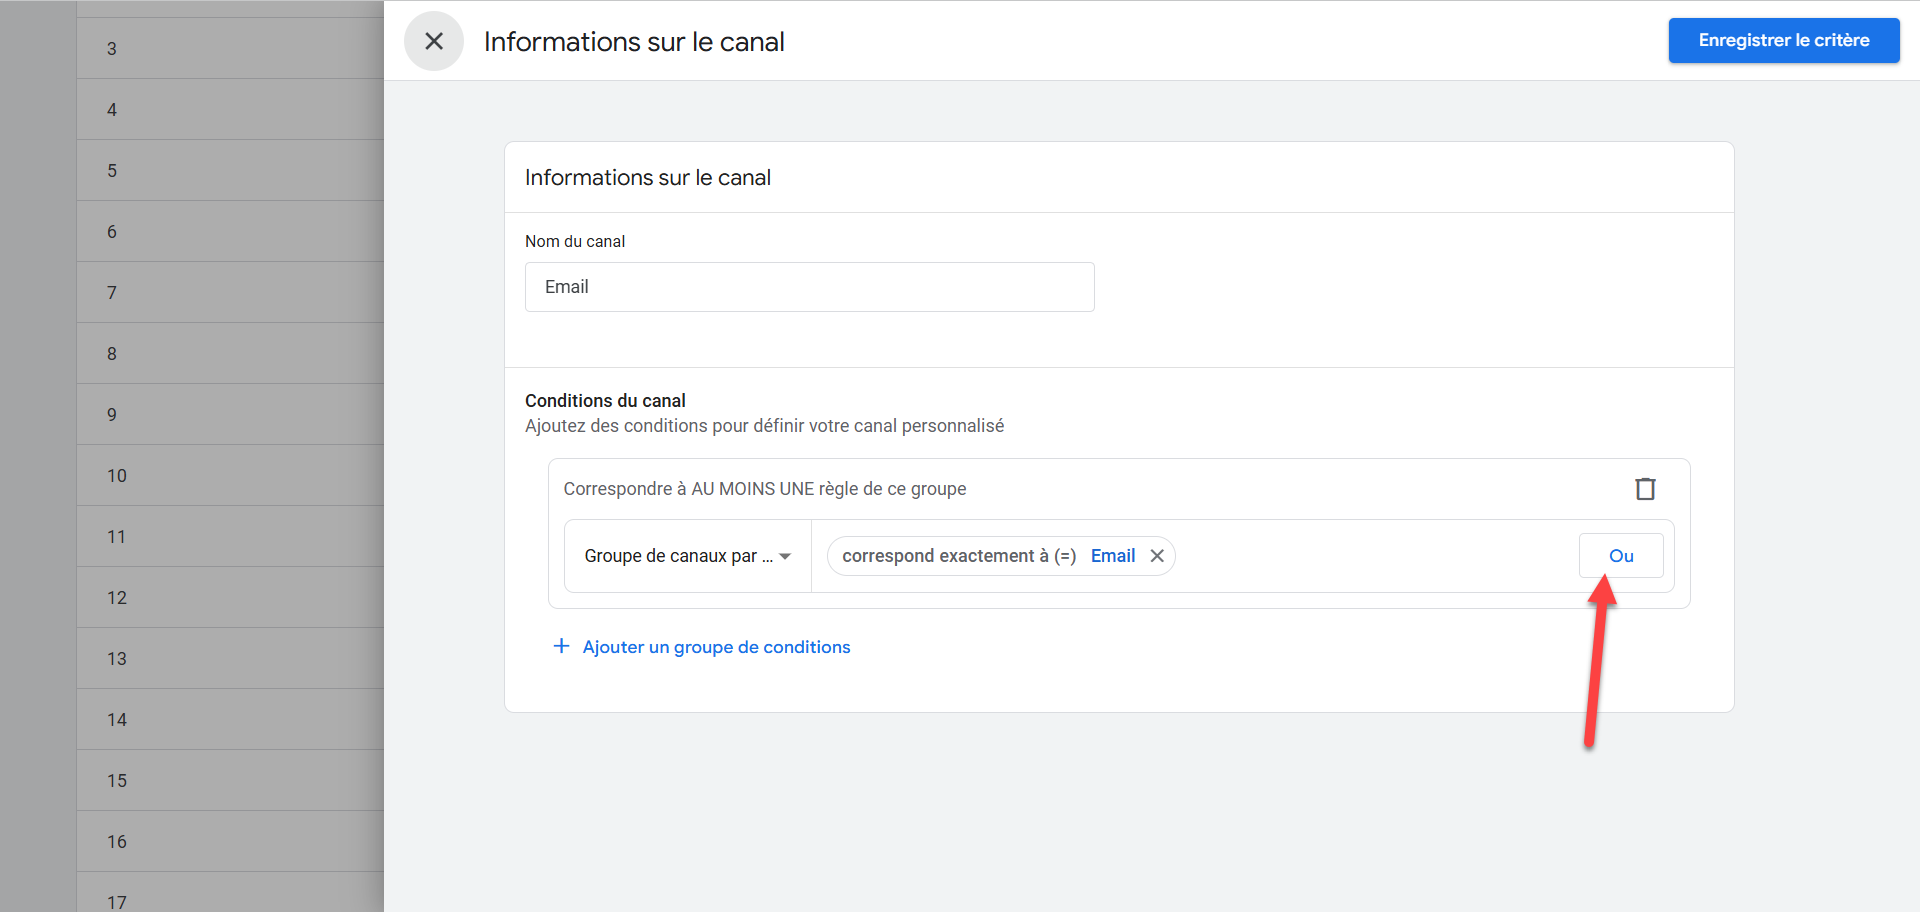Close the Informations sur le canal panel

click(434, 41)
